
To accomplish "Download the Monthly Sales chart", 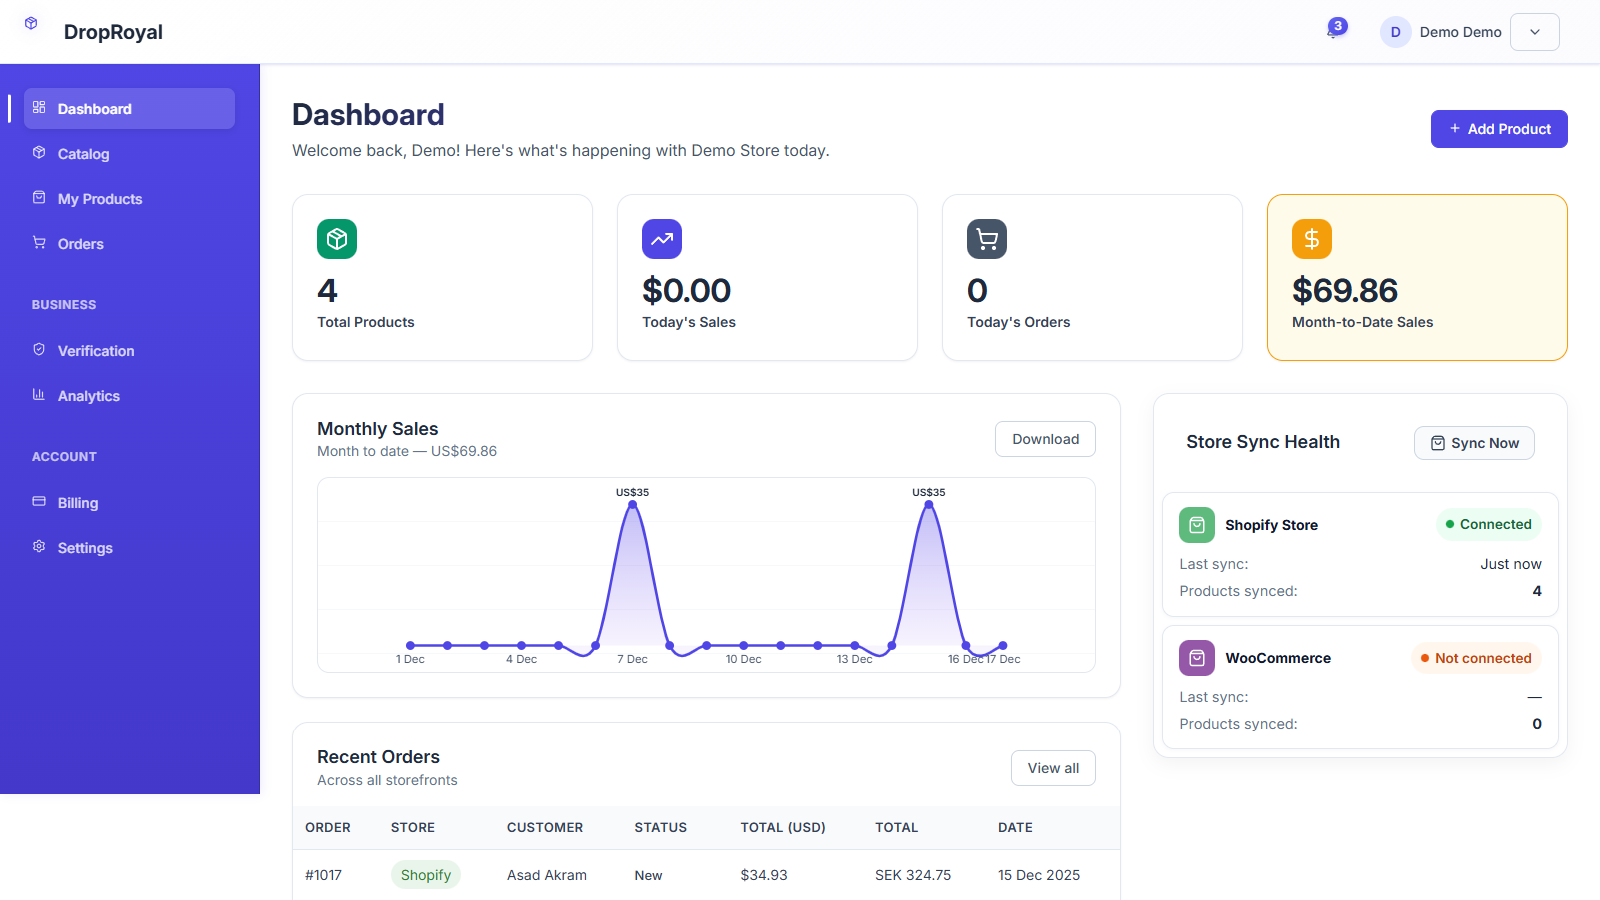I will (1045, 439).
